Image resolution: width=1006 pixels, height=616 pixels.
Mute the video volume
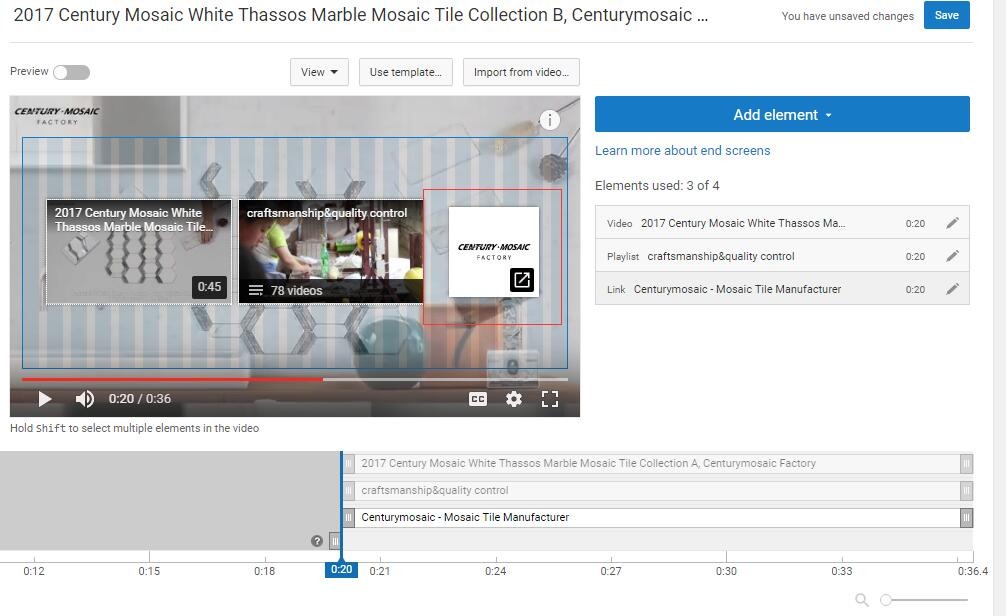tap(85, 399)
